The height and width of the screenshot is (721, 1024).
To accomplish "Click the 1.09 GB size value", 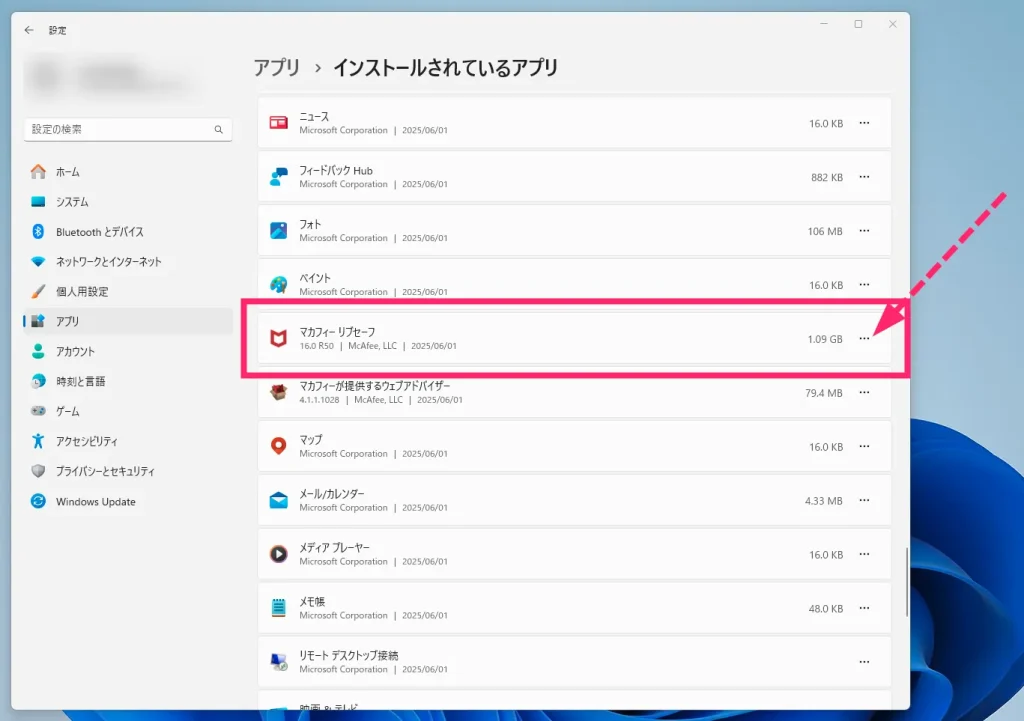I will 825,339.
